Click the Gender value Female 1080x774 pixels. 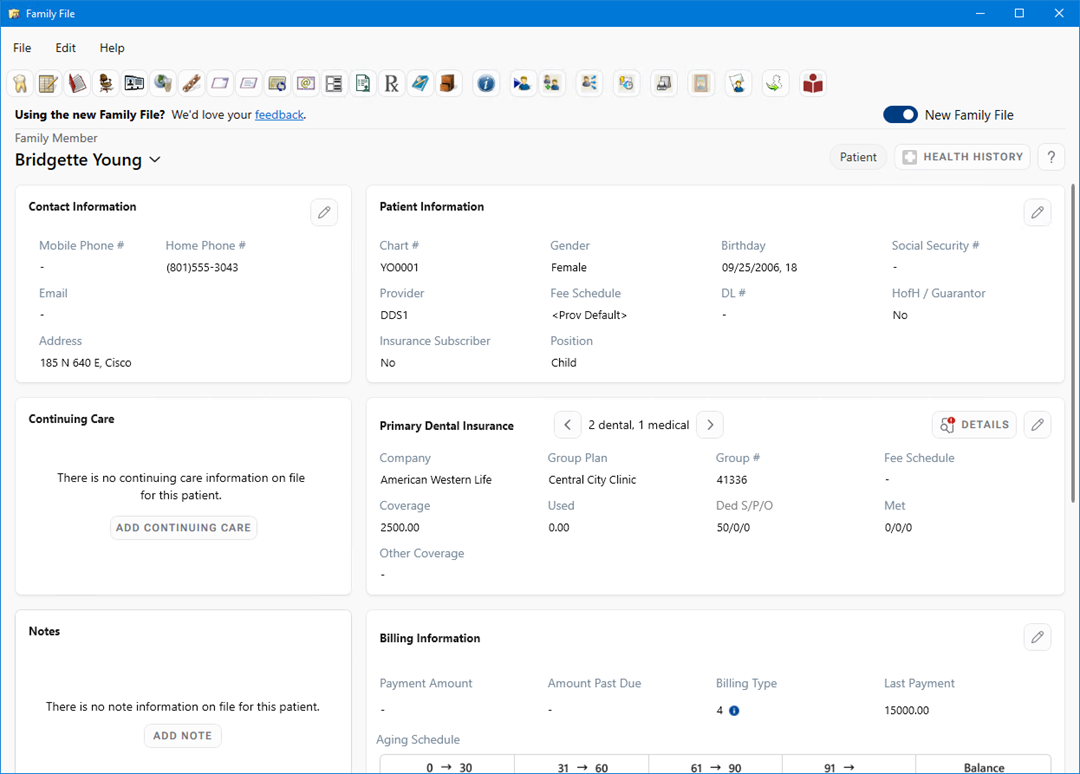[569, 267]
